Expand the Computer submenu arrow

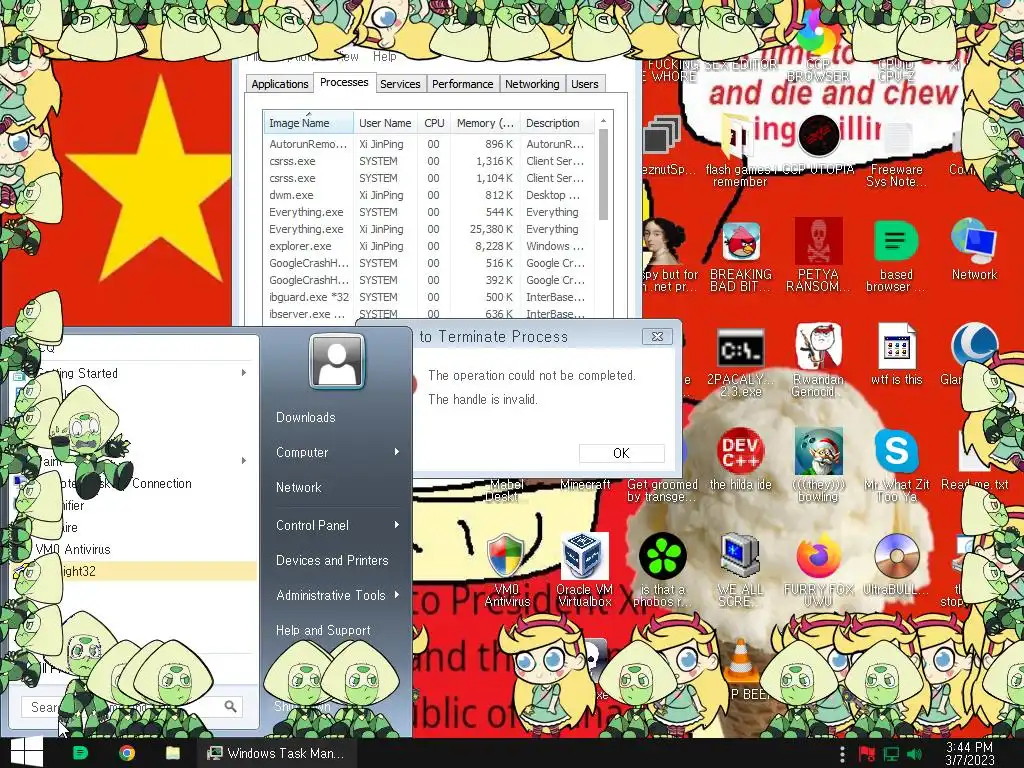[x=396, y=452]
